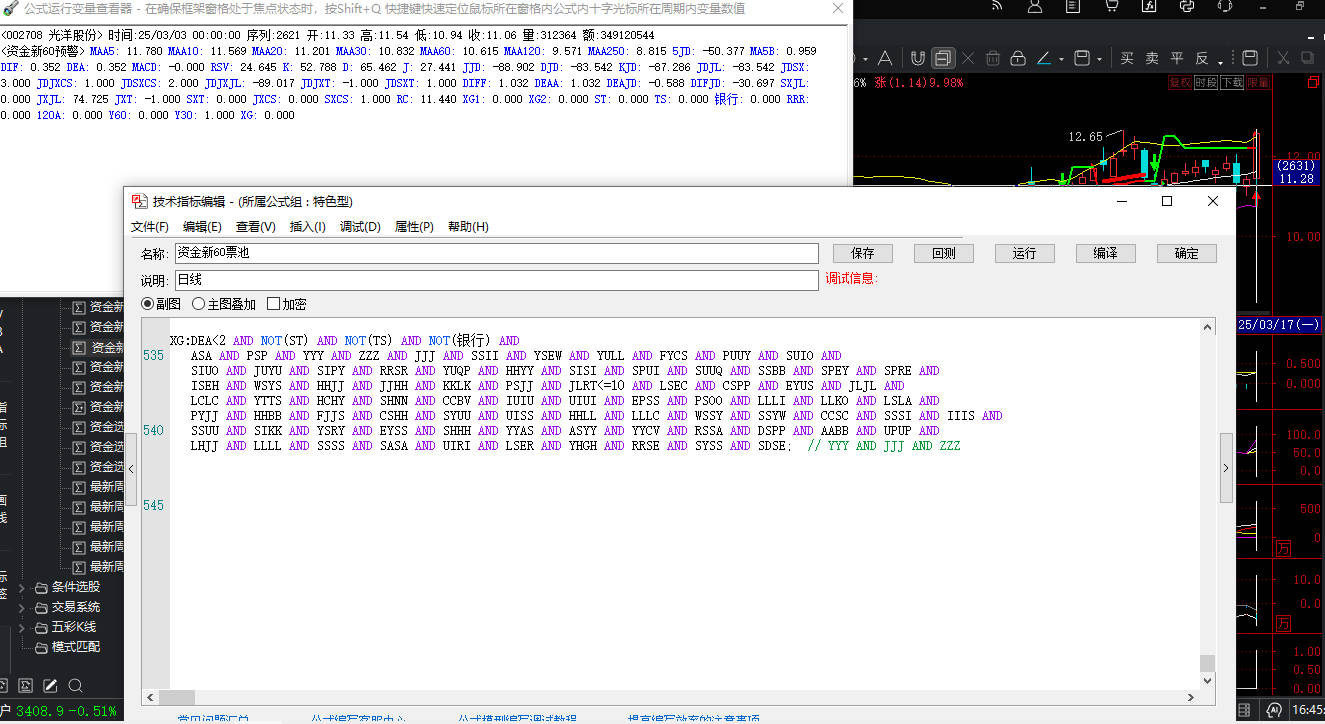Open the 插入(I) menu
This screenshot has height=724, width=1325.
pos(307,227)
